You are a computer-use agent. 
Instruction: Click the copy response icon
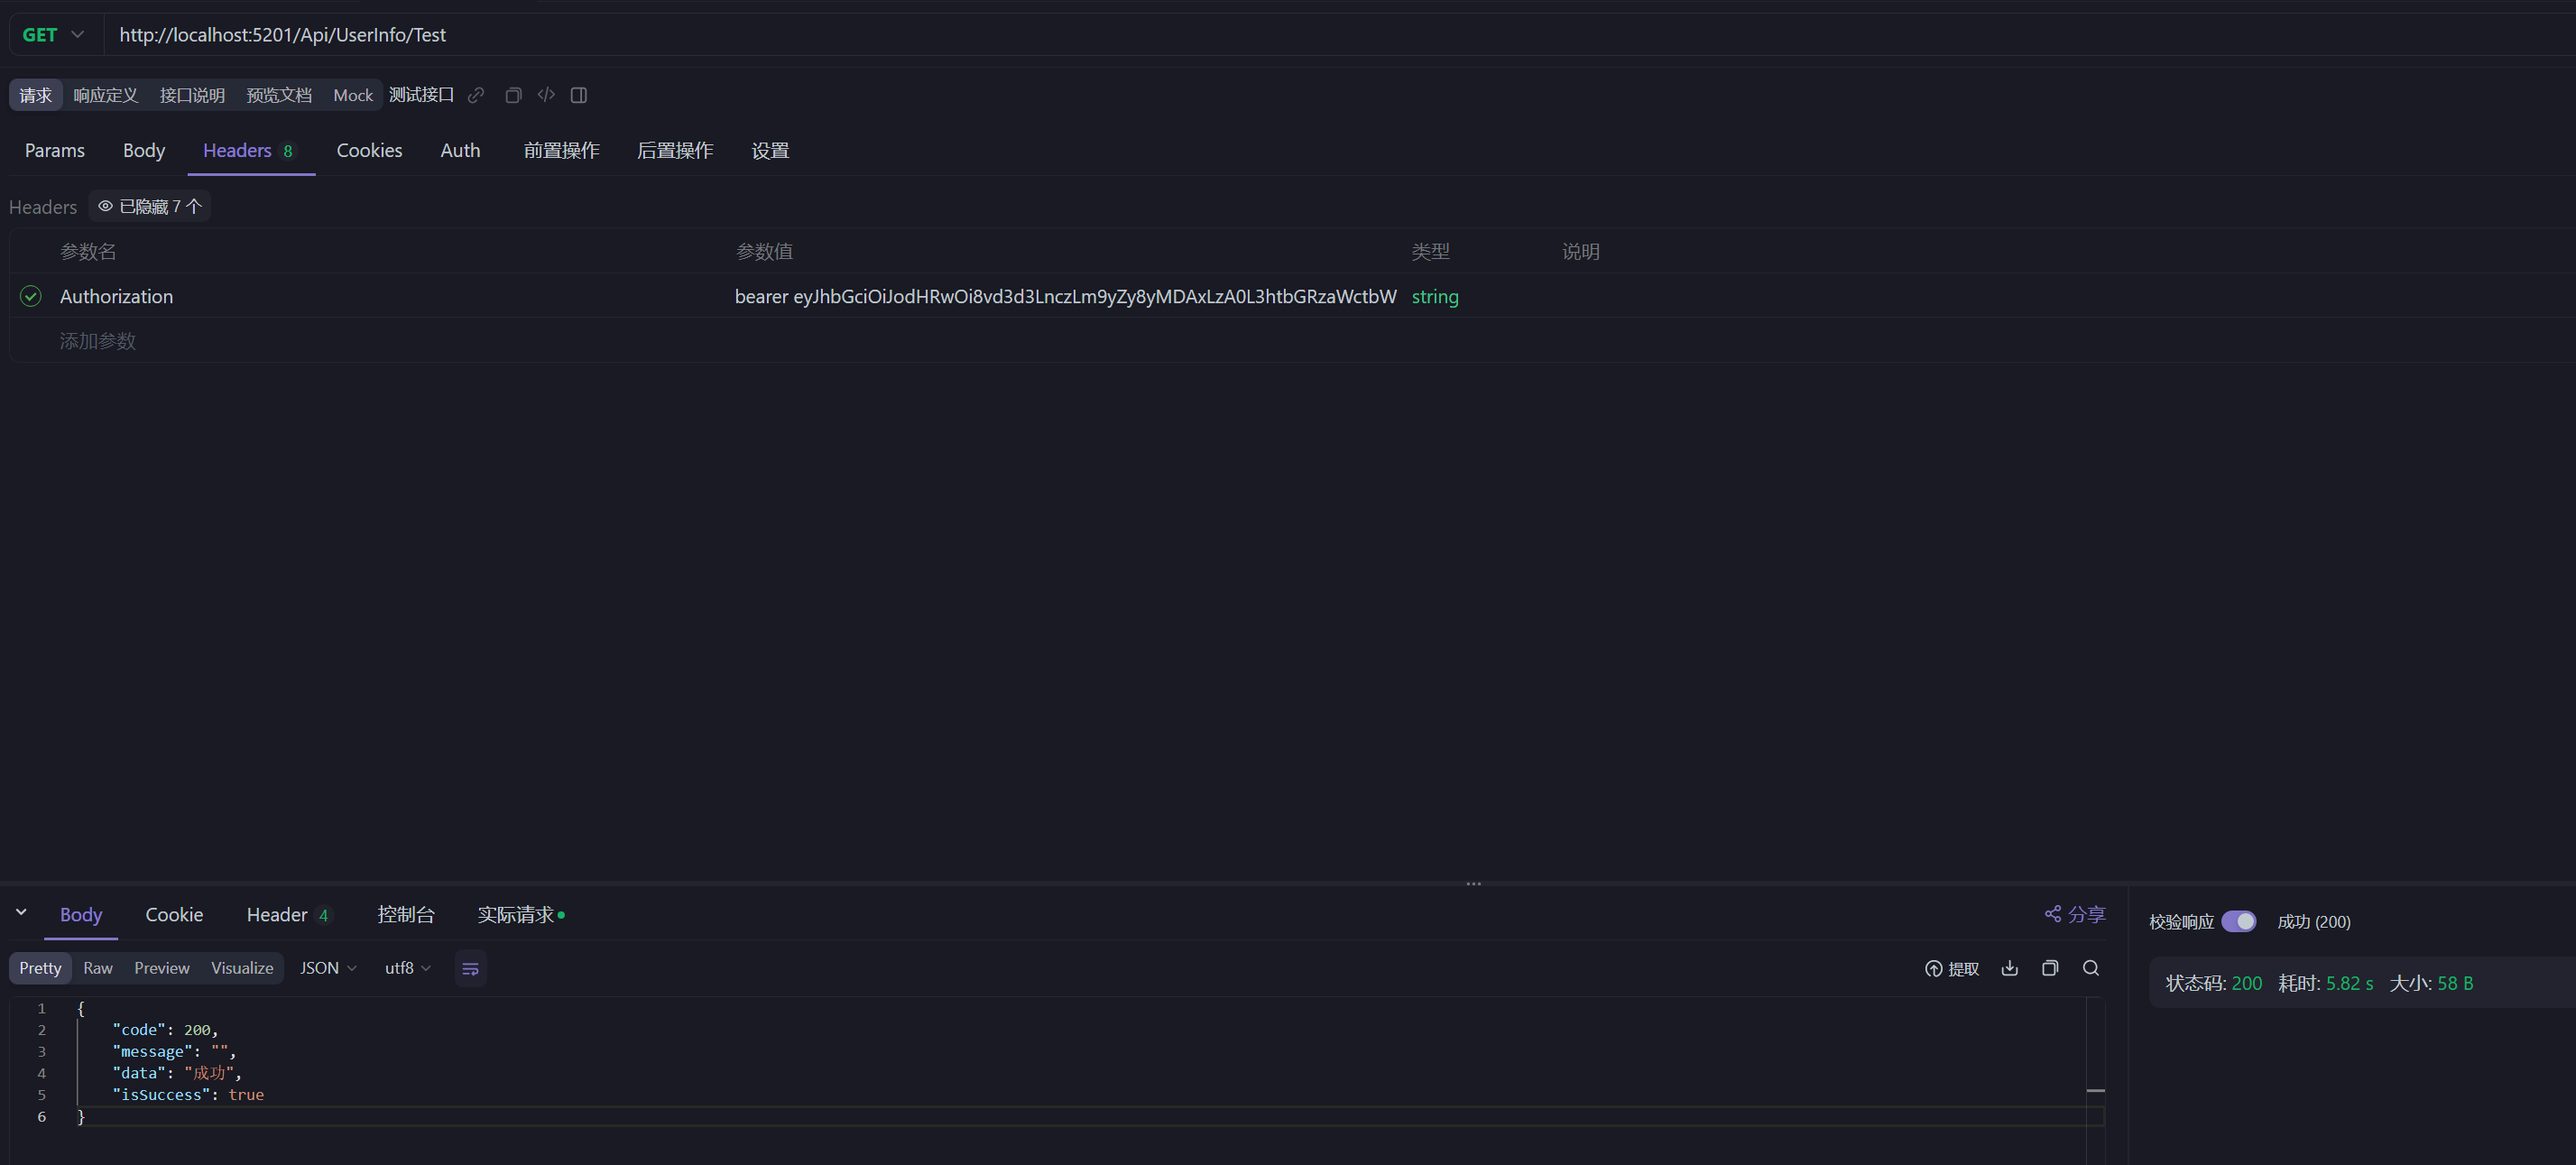(x=2050, y=968)
